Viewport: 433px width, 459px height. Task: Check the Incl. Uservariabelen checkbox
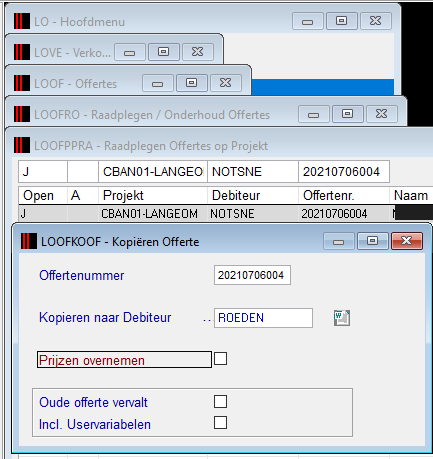point(220,422)
